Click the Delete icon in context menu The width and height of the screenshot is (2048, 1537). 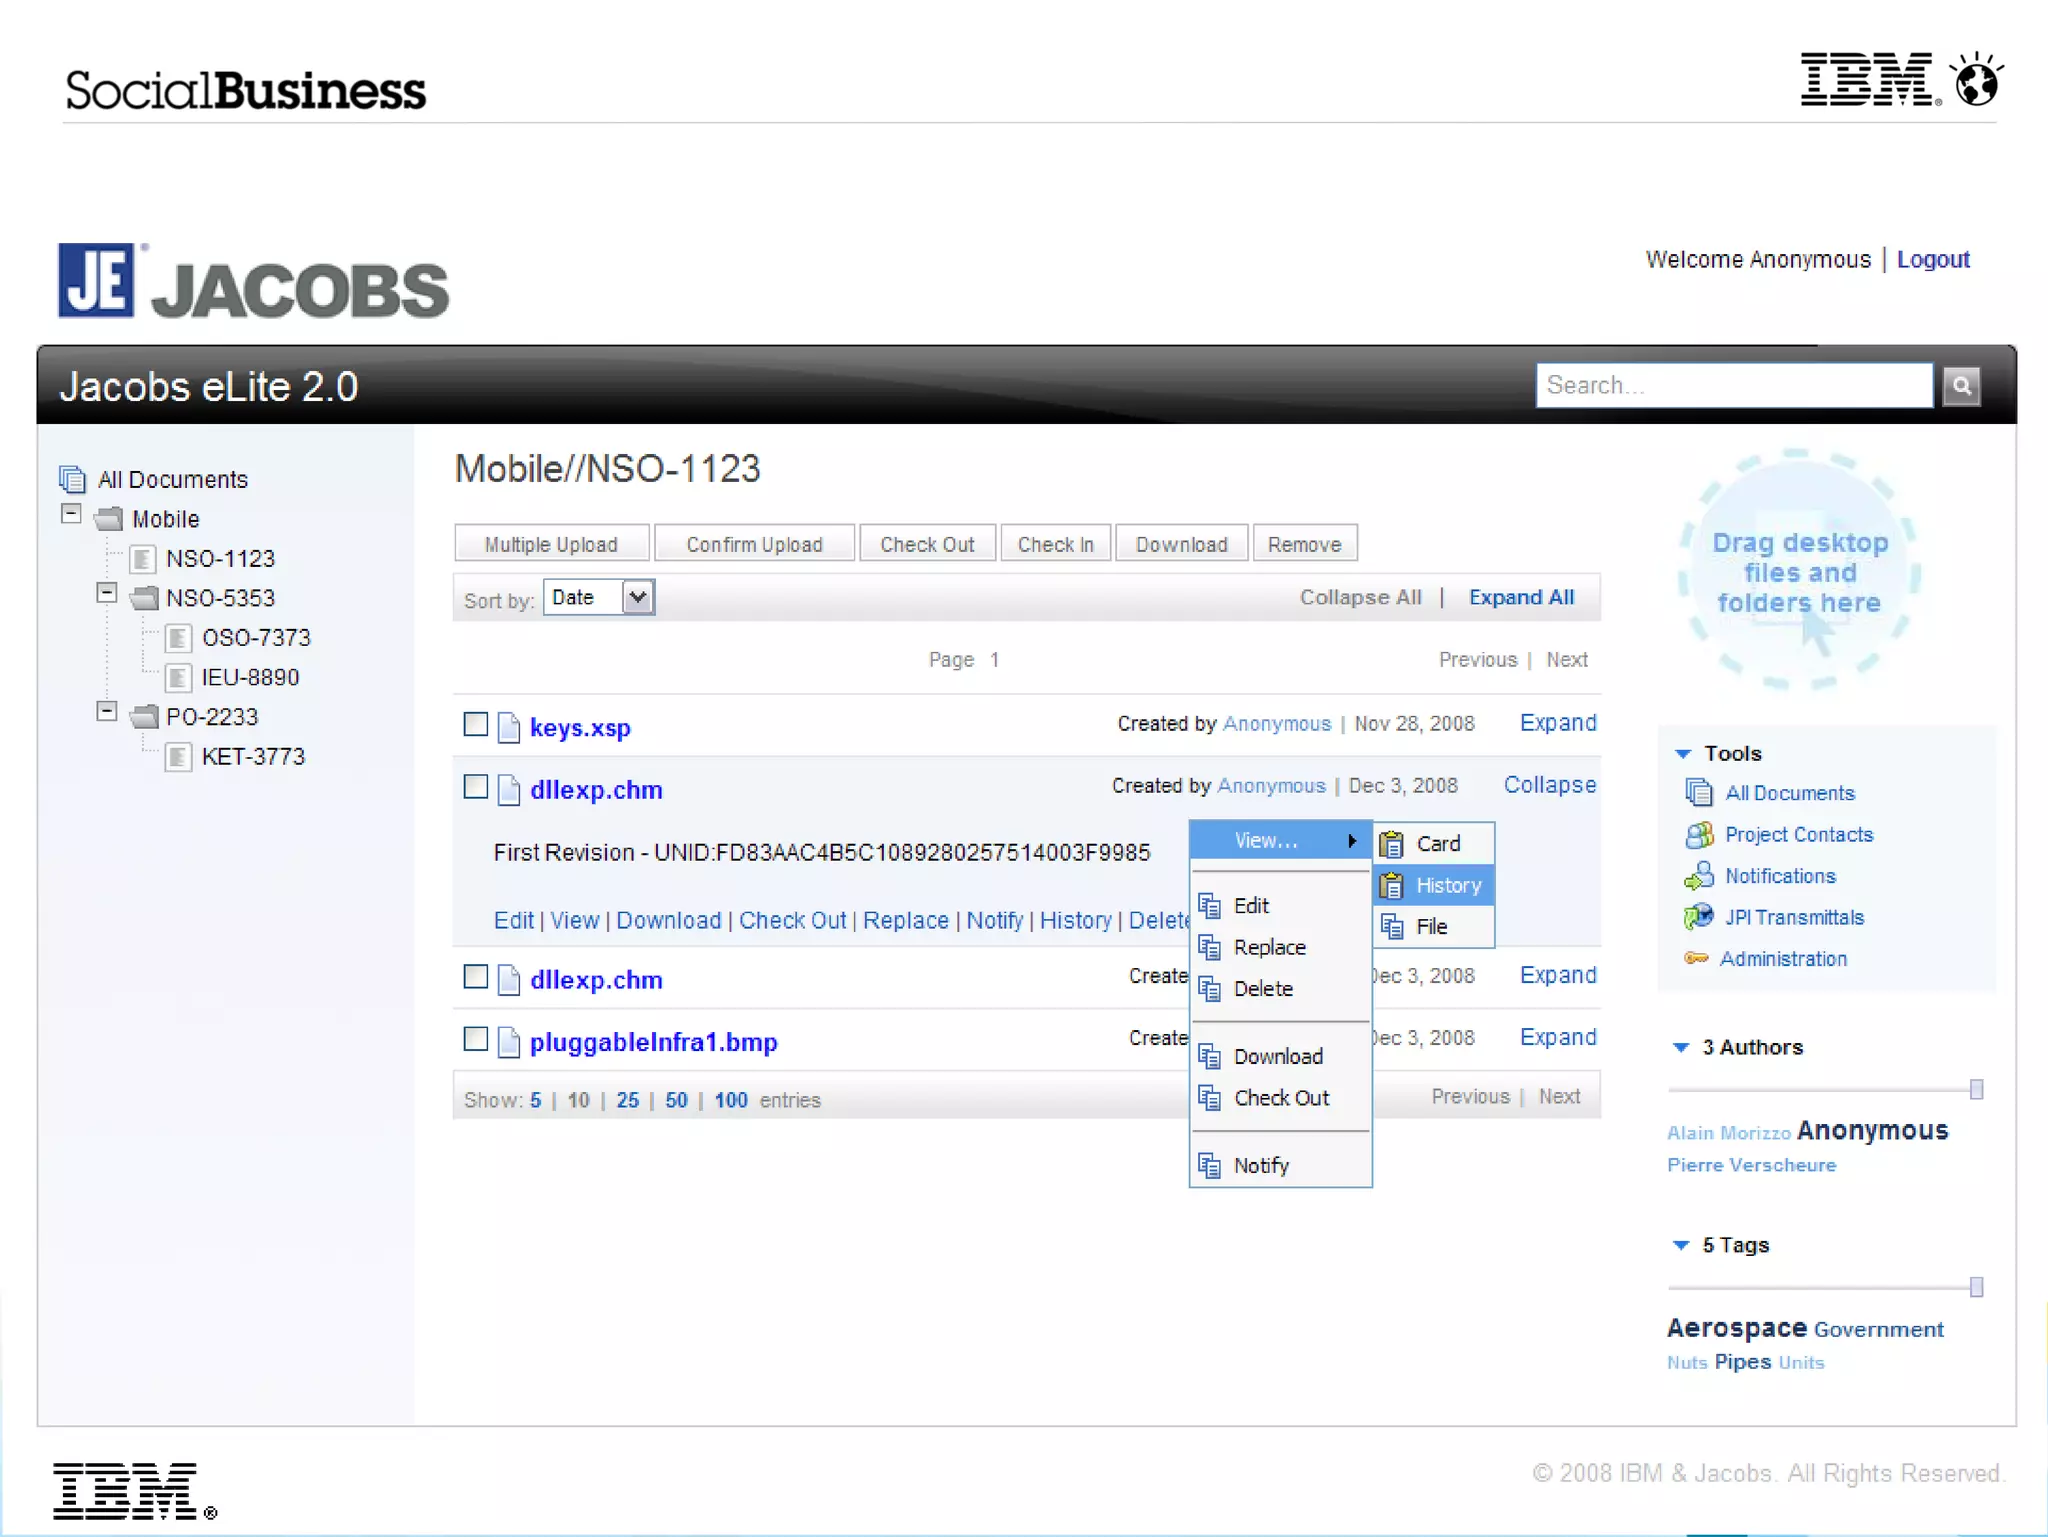coord(1210,989)
